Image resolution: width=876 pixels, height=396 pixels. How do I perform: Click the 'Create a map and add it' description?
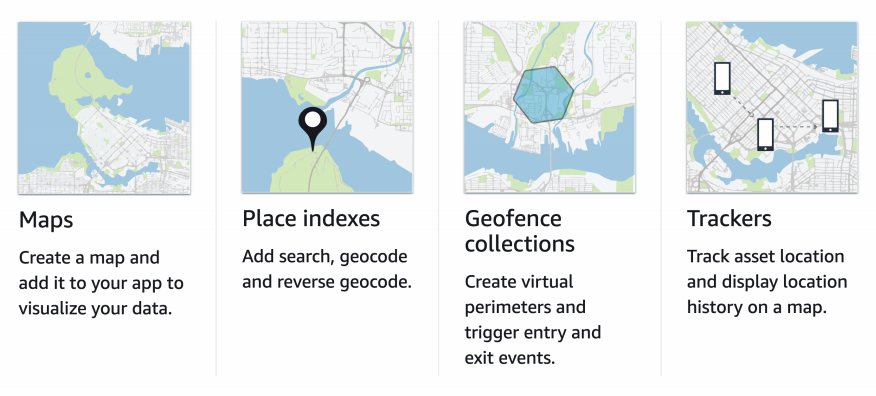tap(101, 283)
